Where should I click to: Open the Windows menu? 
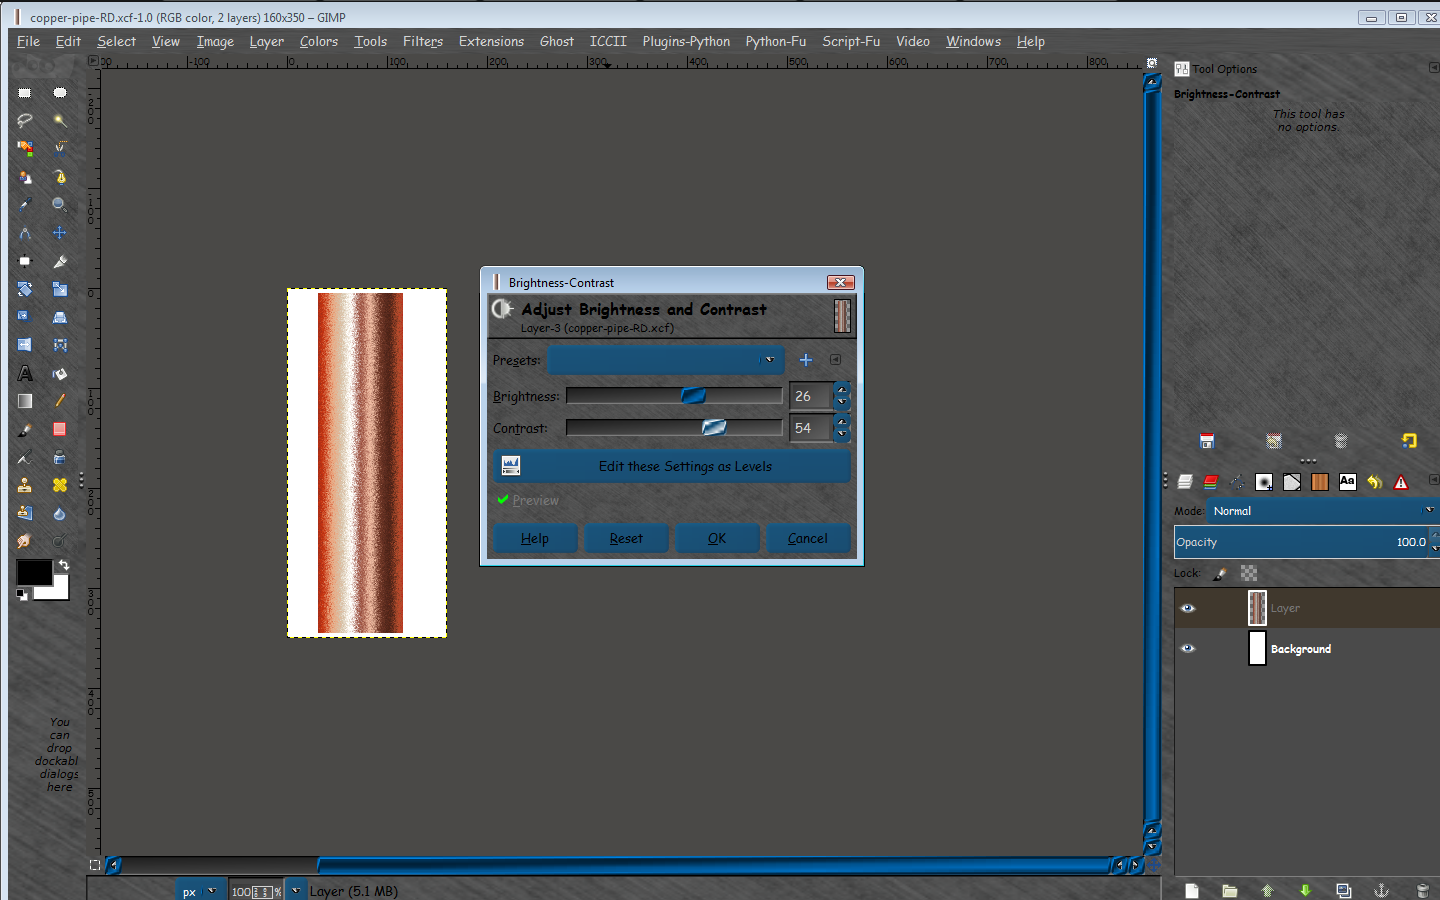point(973,41)
